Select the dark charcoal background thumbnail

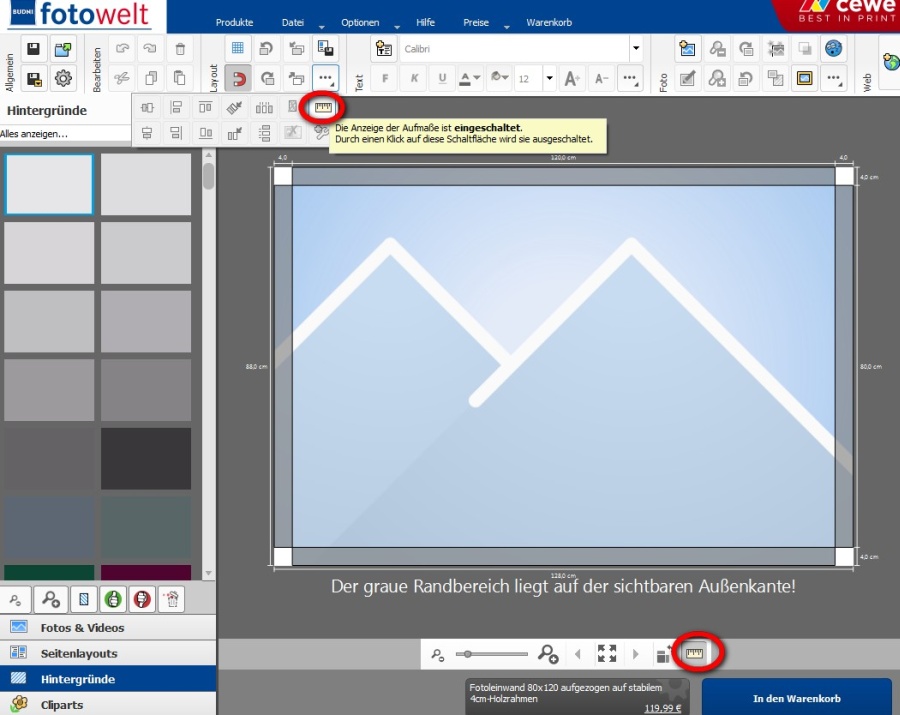(x=146, y=459)
